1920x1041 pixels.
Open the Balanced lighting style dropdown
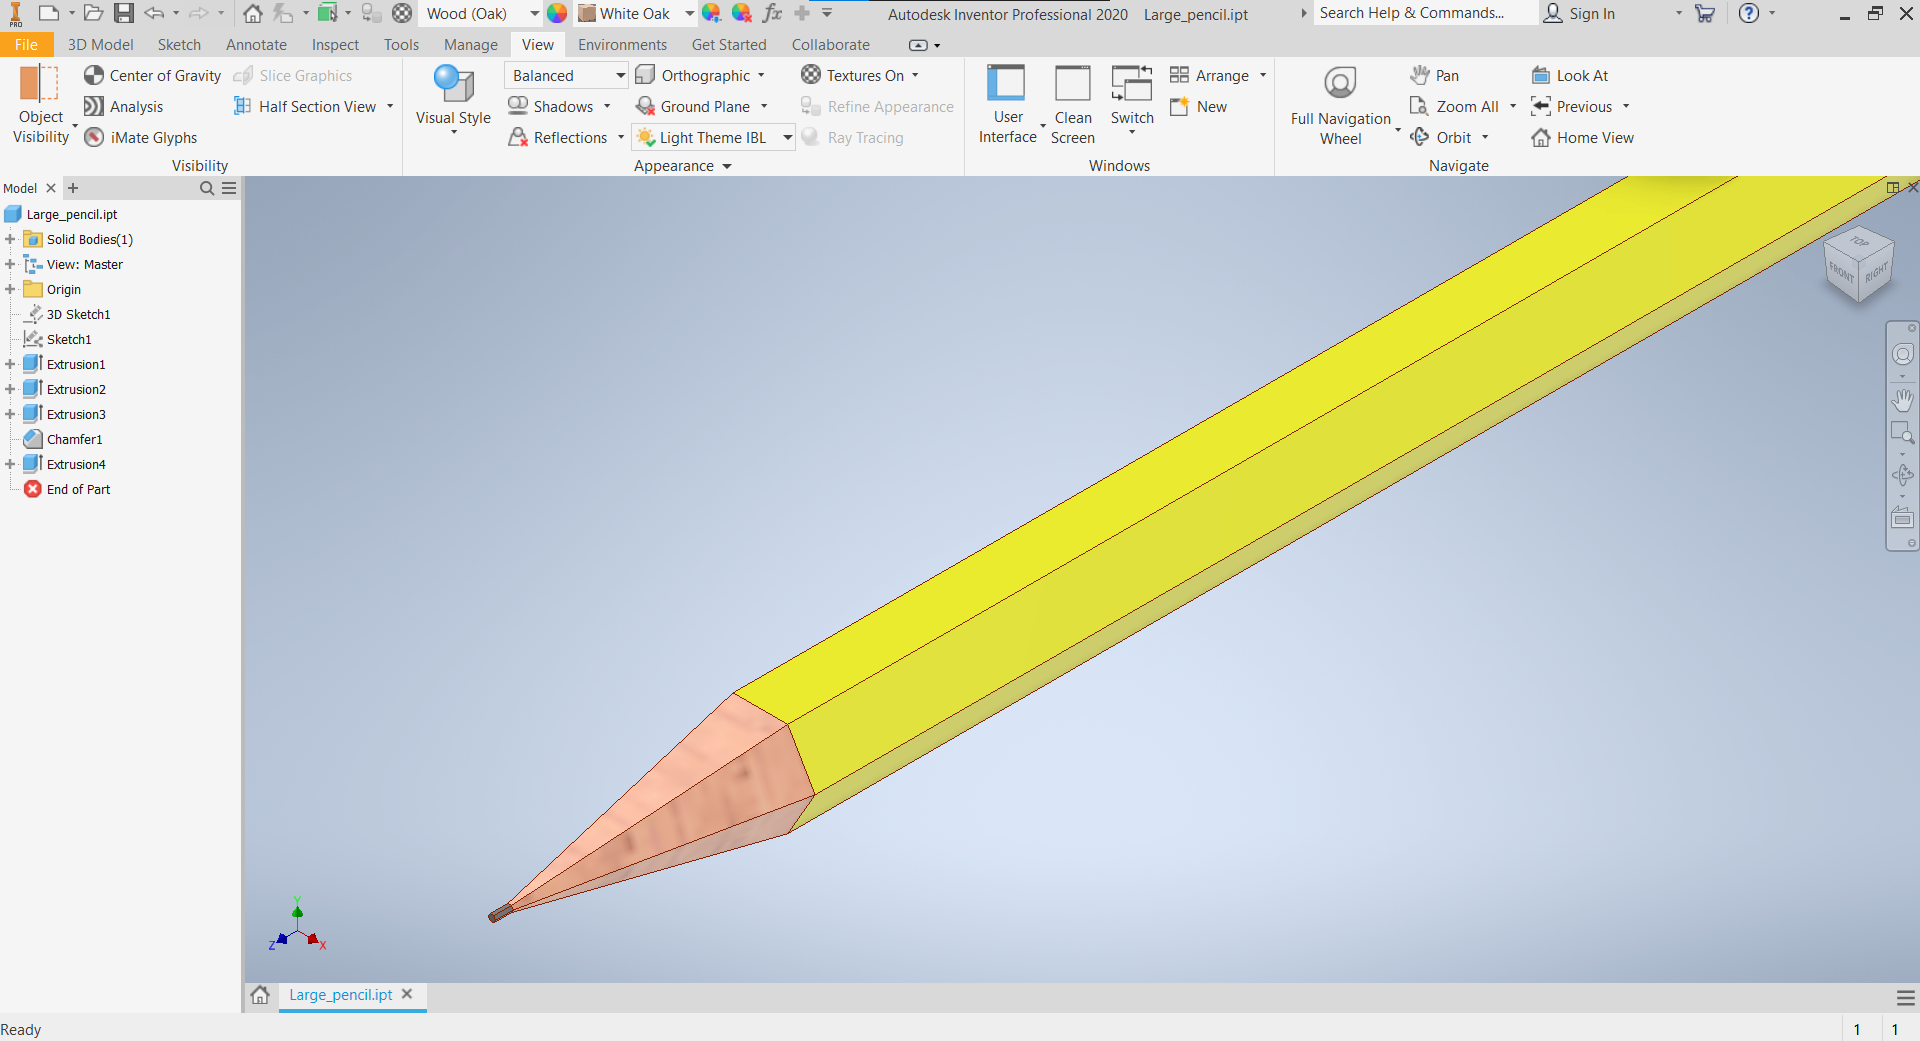(x=566, y=75)
